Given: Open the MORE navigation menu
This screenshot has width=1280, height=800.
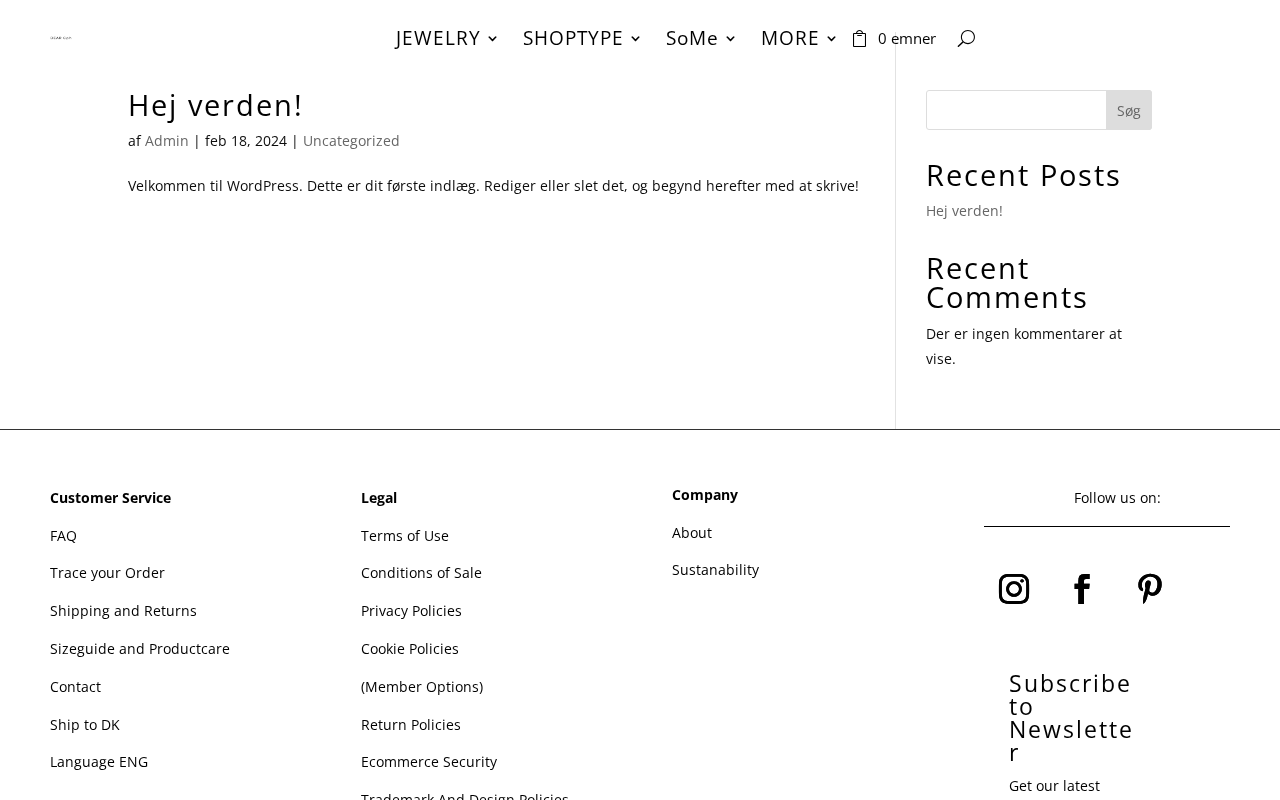Looking at the screenshot, I should click(798, 38).
